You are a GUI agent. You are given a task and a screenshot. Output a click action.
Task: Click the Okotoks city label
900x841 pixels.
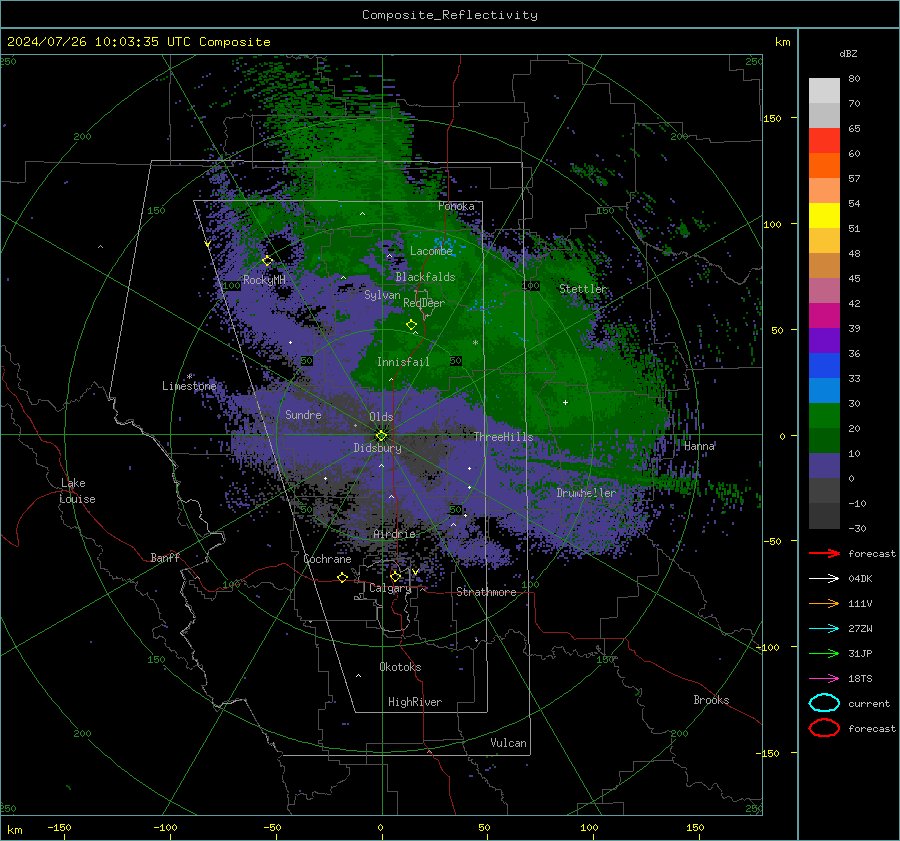pyautogui.click(x=400, y=667)
